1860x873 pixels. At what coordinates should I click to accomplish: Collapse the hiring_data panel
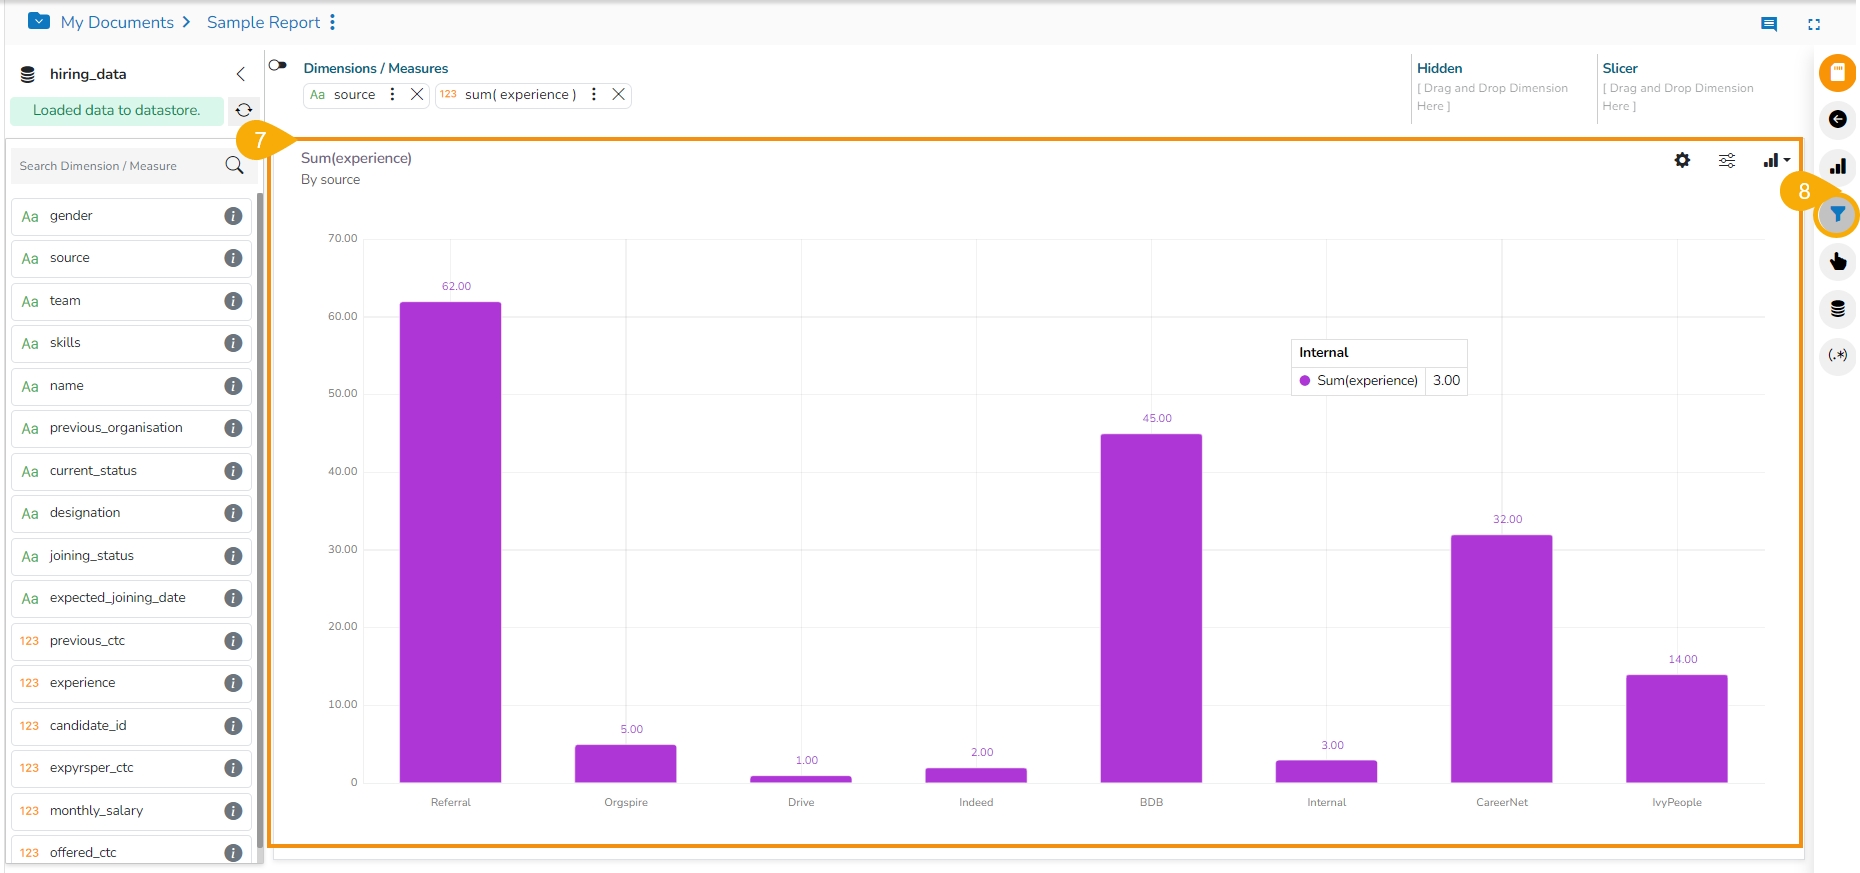240,74
